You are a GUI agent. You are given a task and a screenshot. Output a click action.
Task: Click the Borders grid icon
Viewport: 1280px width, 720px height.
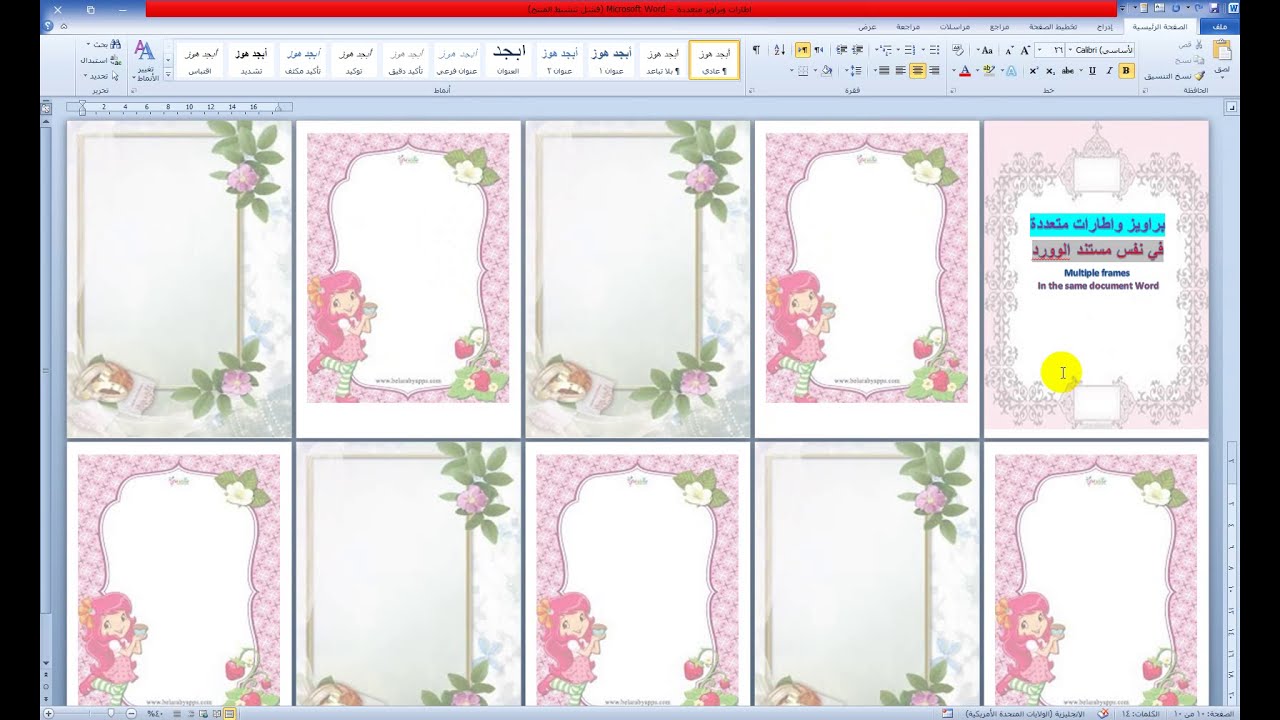(x=803, y=70)
